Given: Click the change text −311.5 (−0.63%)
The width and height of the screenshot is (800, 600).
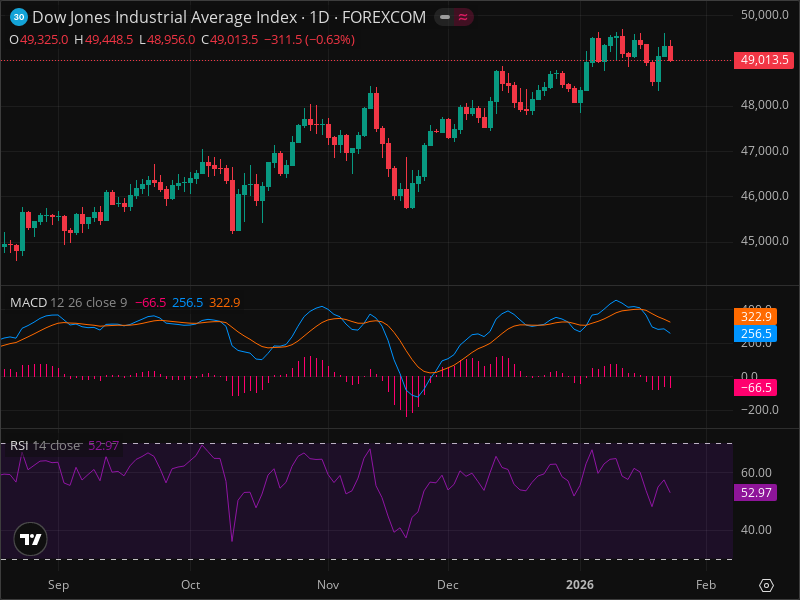Looking at the screenshot, I should (x=309, y=40).
